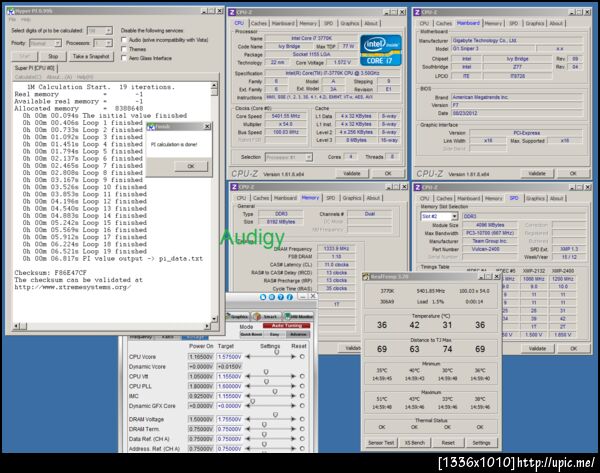Select the CPU PLL reset radio button
Viewport: 600px width, 473px height.
tap(302, 387)
